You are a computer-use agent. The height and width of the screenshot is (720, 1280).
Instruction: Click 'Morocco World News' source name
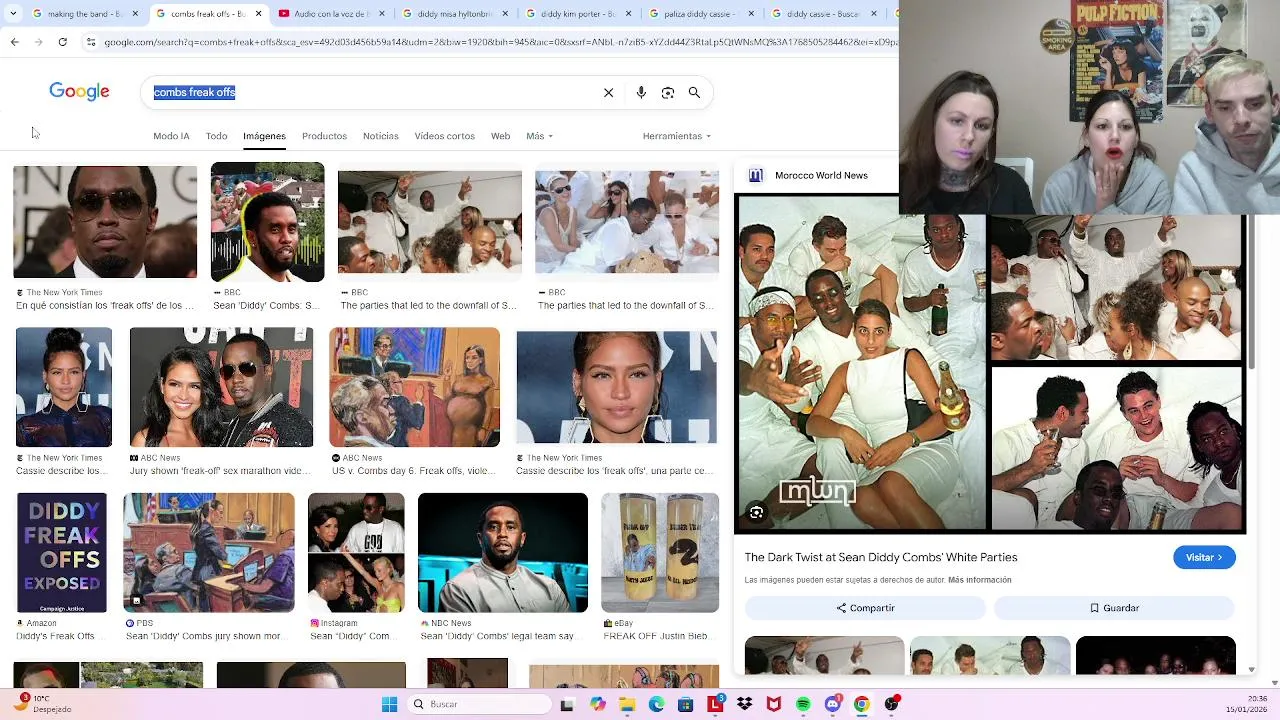click(x=821, y=175)
